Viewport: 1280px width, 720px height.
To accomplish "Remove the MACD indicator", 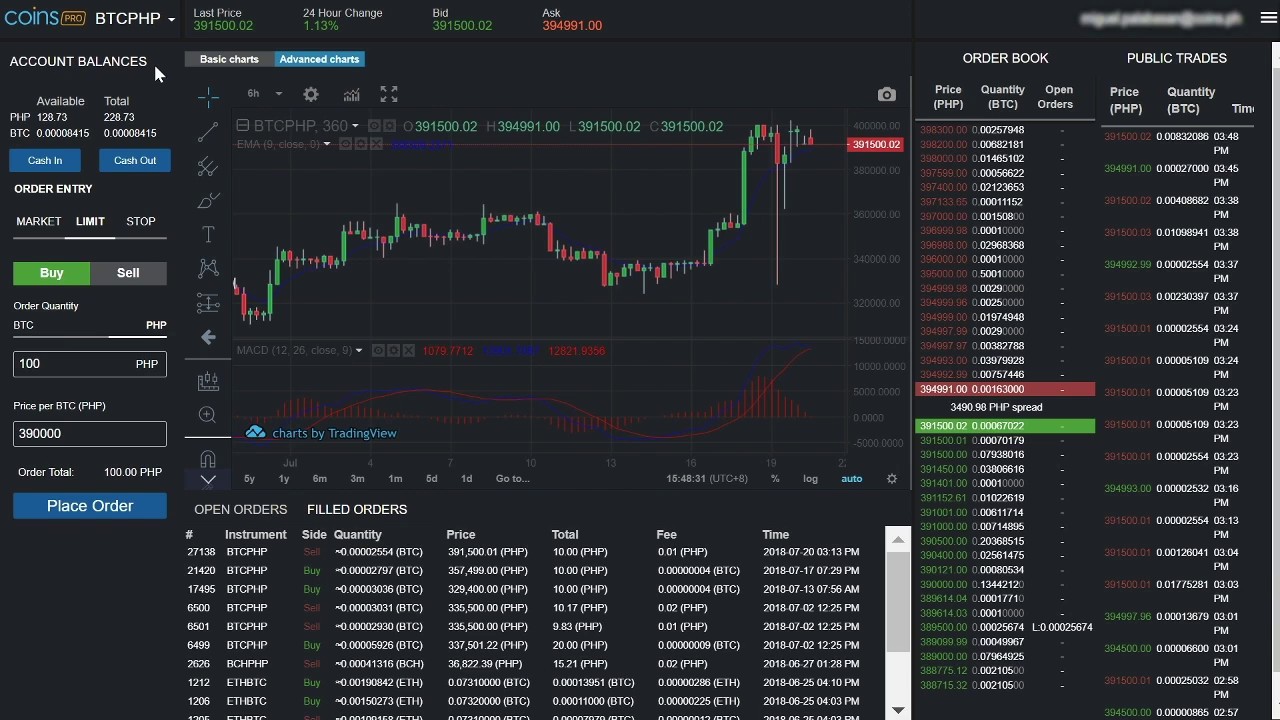I will tap(409, 351).
